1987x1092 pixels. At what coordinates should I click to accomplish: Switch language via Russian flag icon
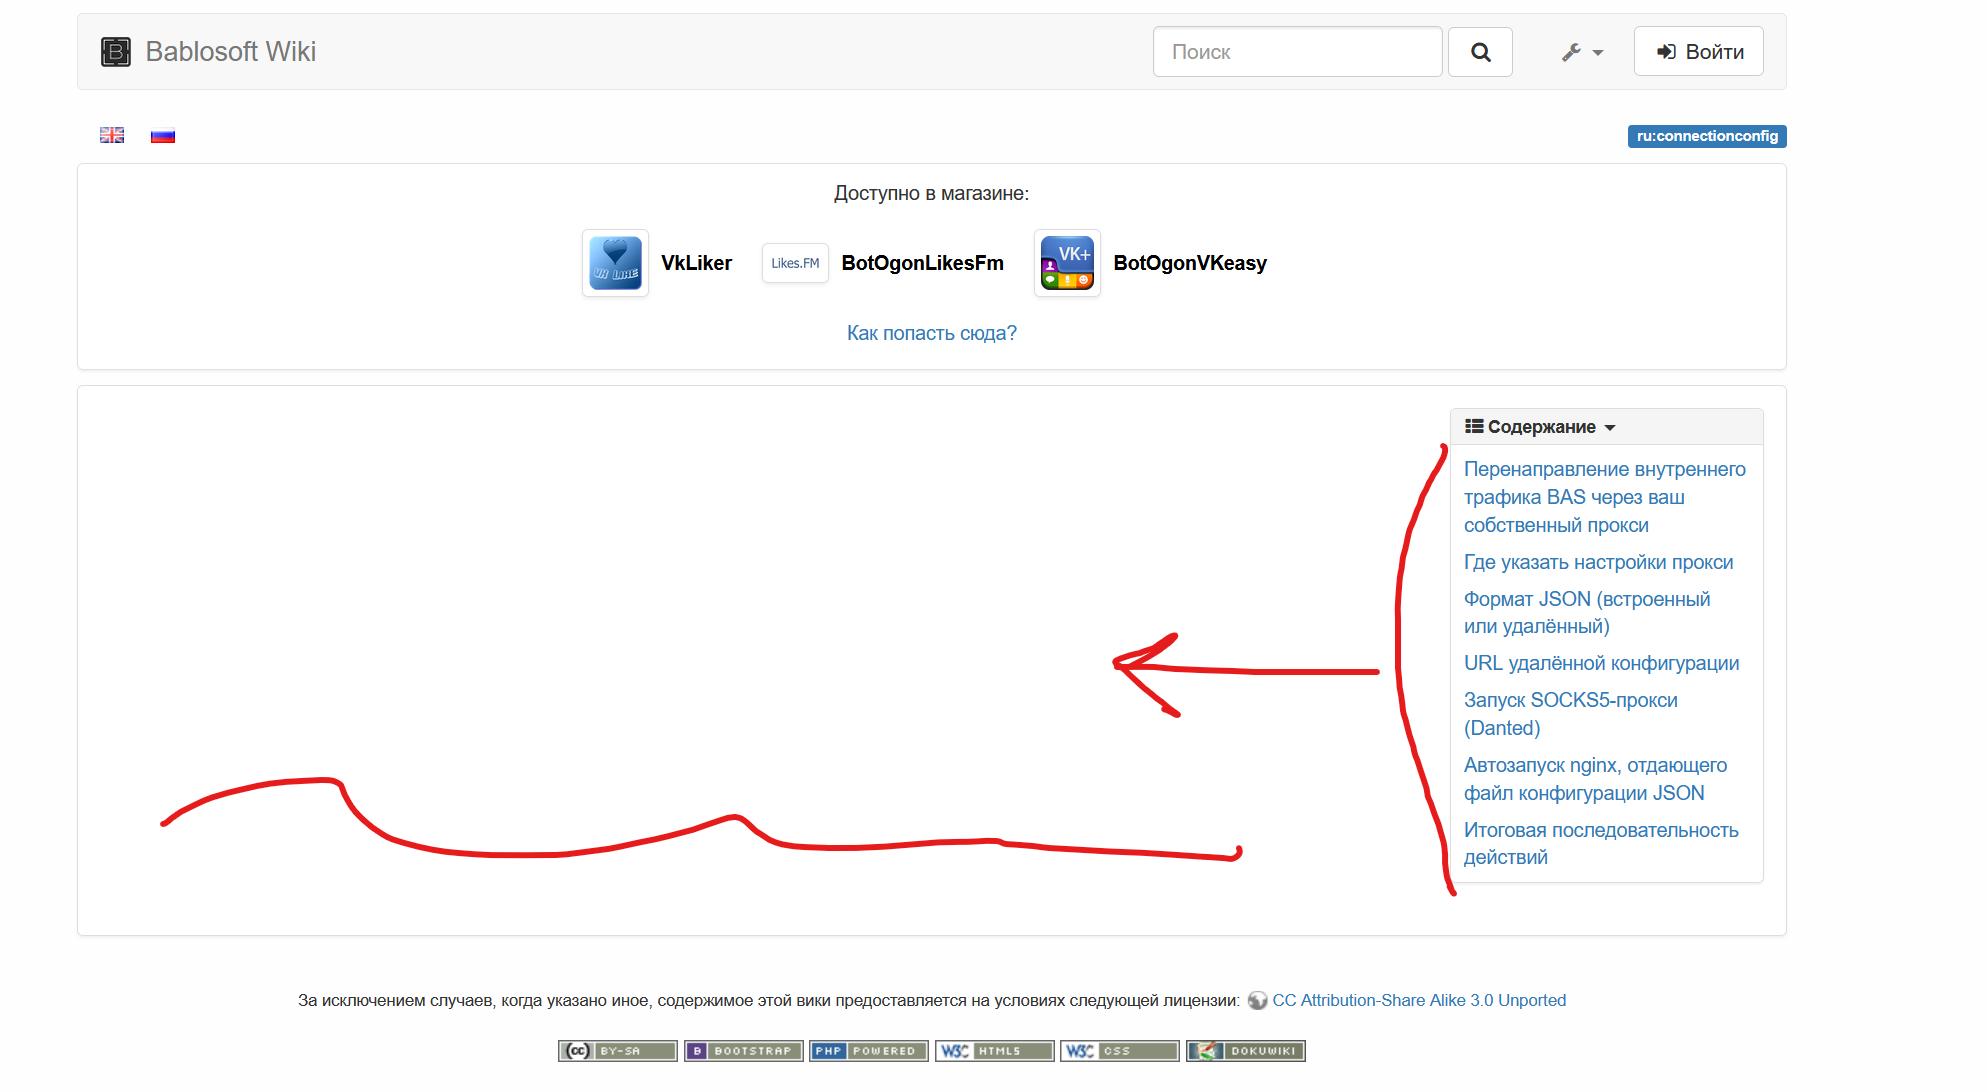(x=163, y=136)
